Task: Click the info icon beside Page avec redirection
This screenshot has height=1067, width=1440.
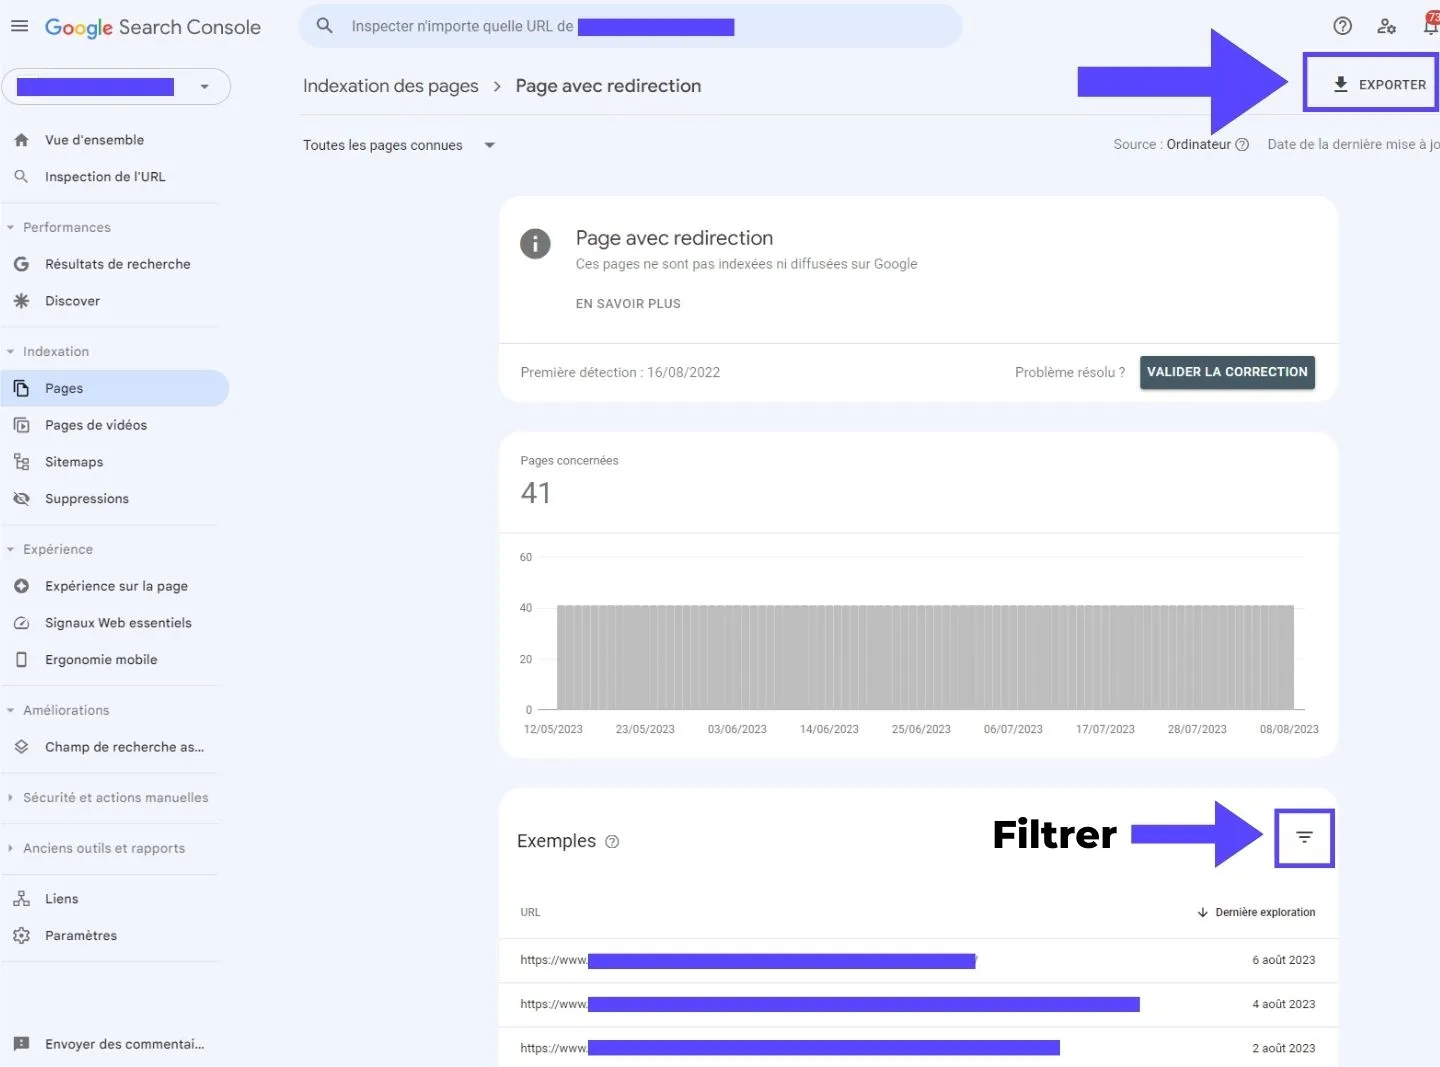Action: (535, 243)
